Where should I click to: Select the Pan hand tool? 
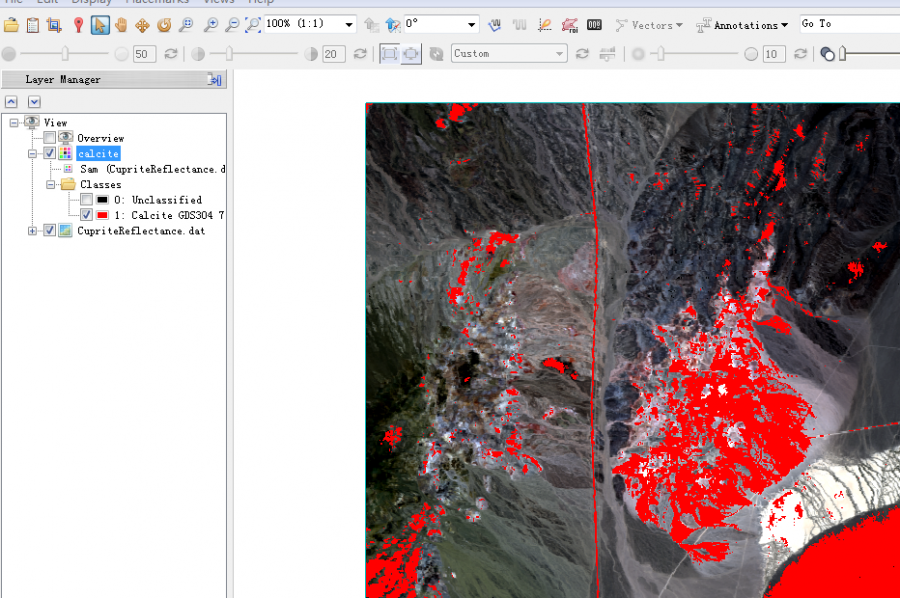121,25
